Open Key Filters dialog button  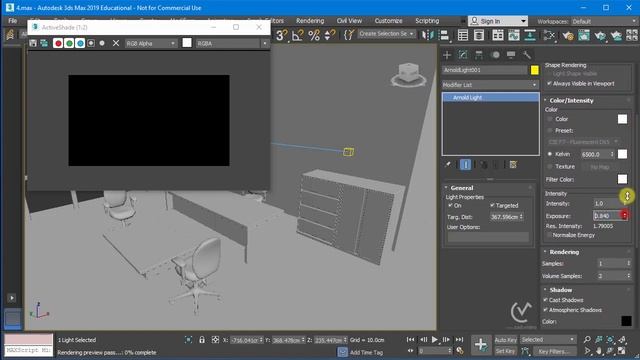[x=554, y=351]
